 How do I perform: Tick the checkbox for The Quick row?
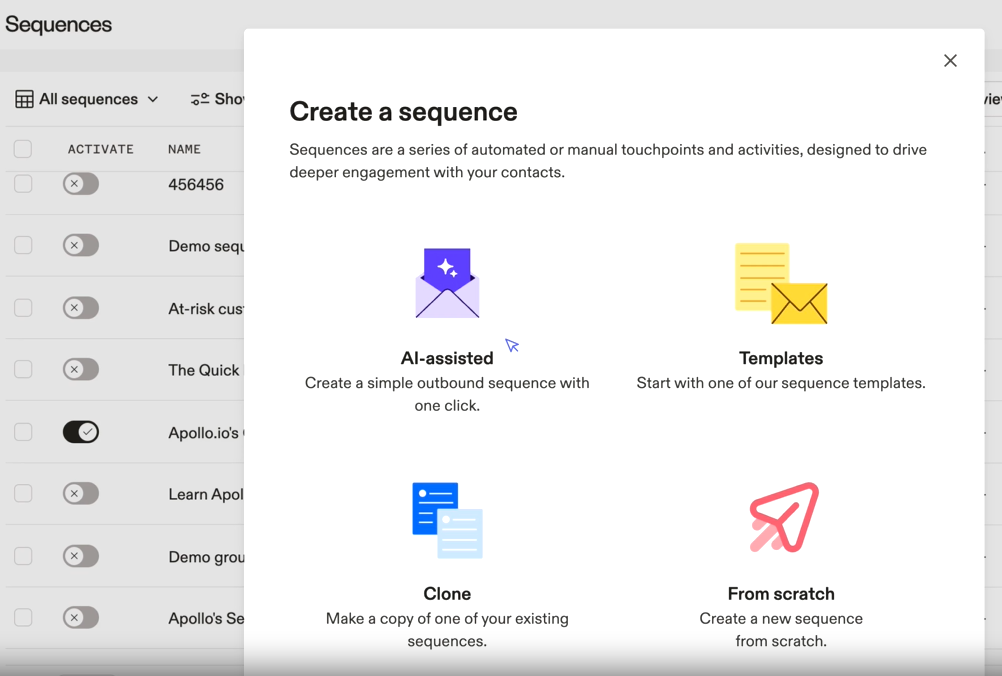click(23, 369)
